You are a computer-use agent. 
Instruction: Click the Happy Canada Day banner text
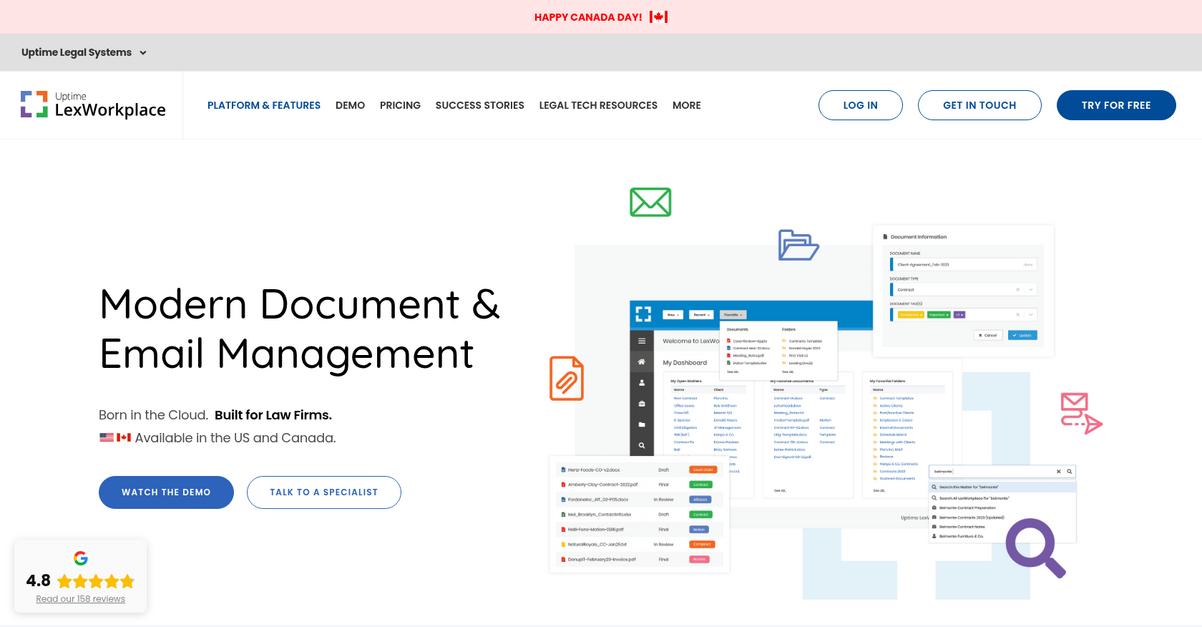(x=588, y=17)
